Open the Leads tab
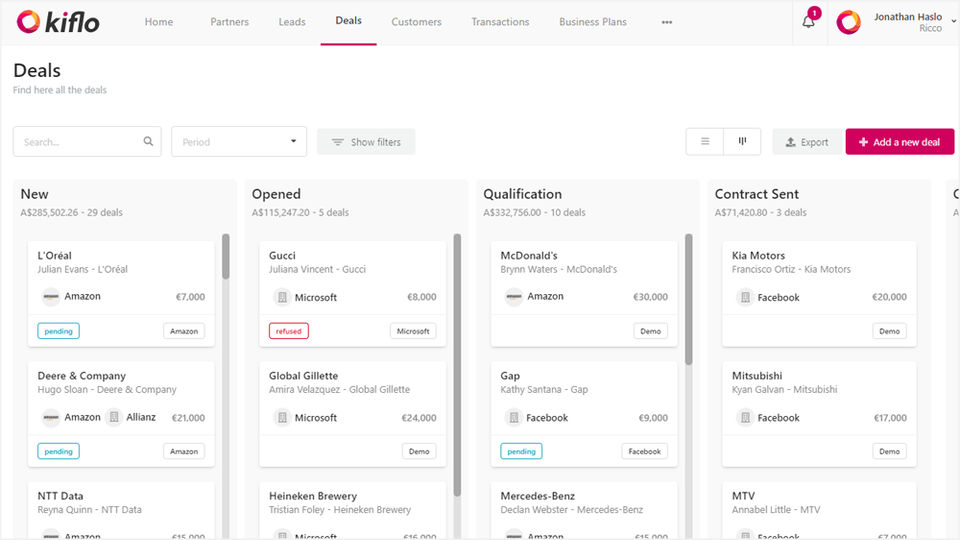 pyautogui.click(x=292, y=22)
